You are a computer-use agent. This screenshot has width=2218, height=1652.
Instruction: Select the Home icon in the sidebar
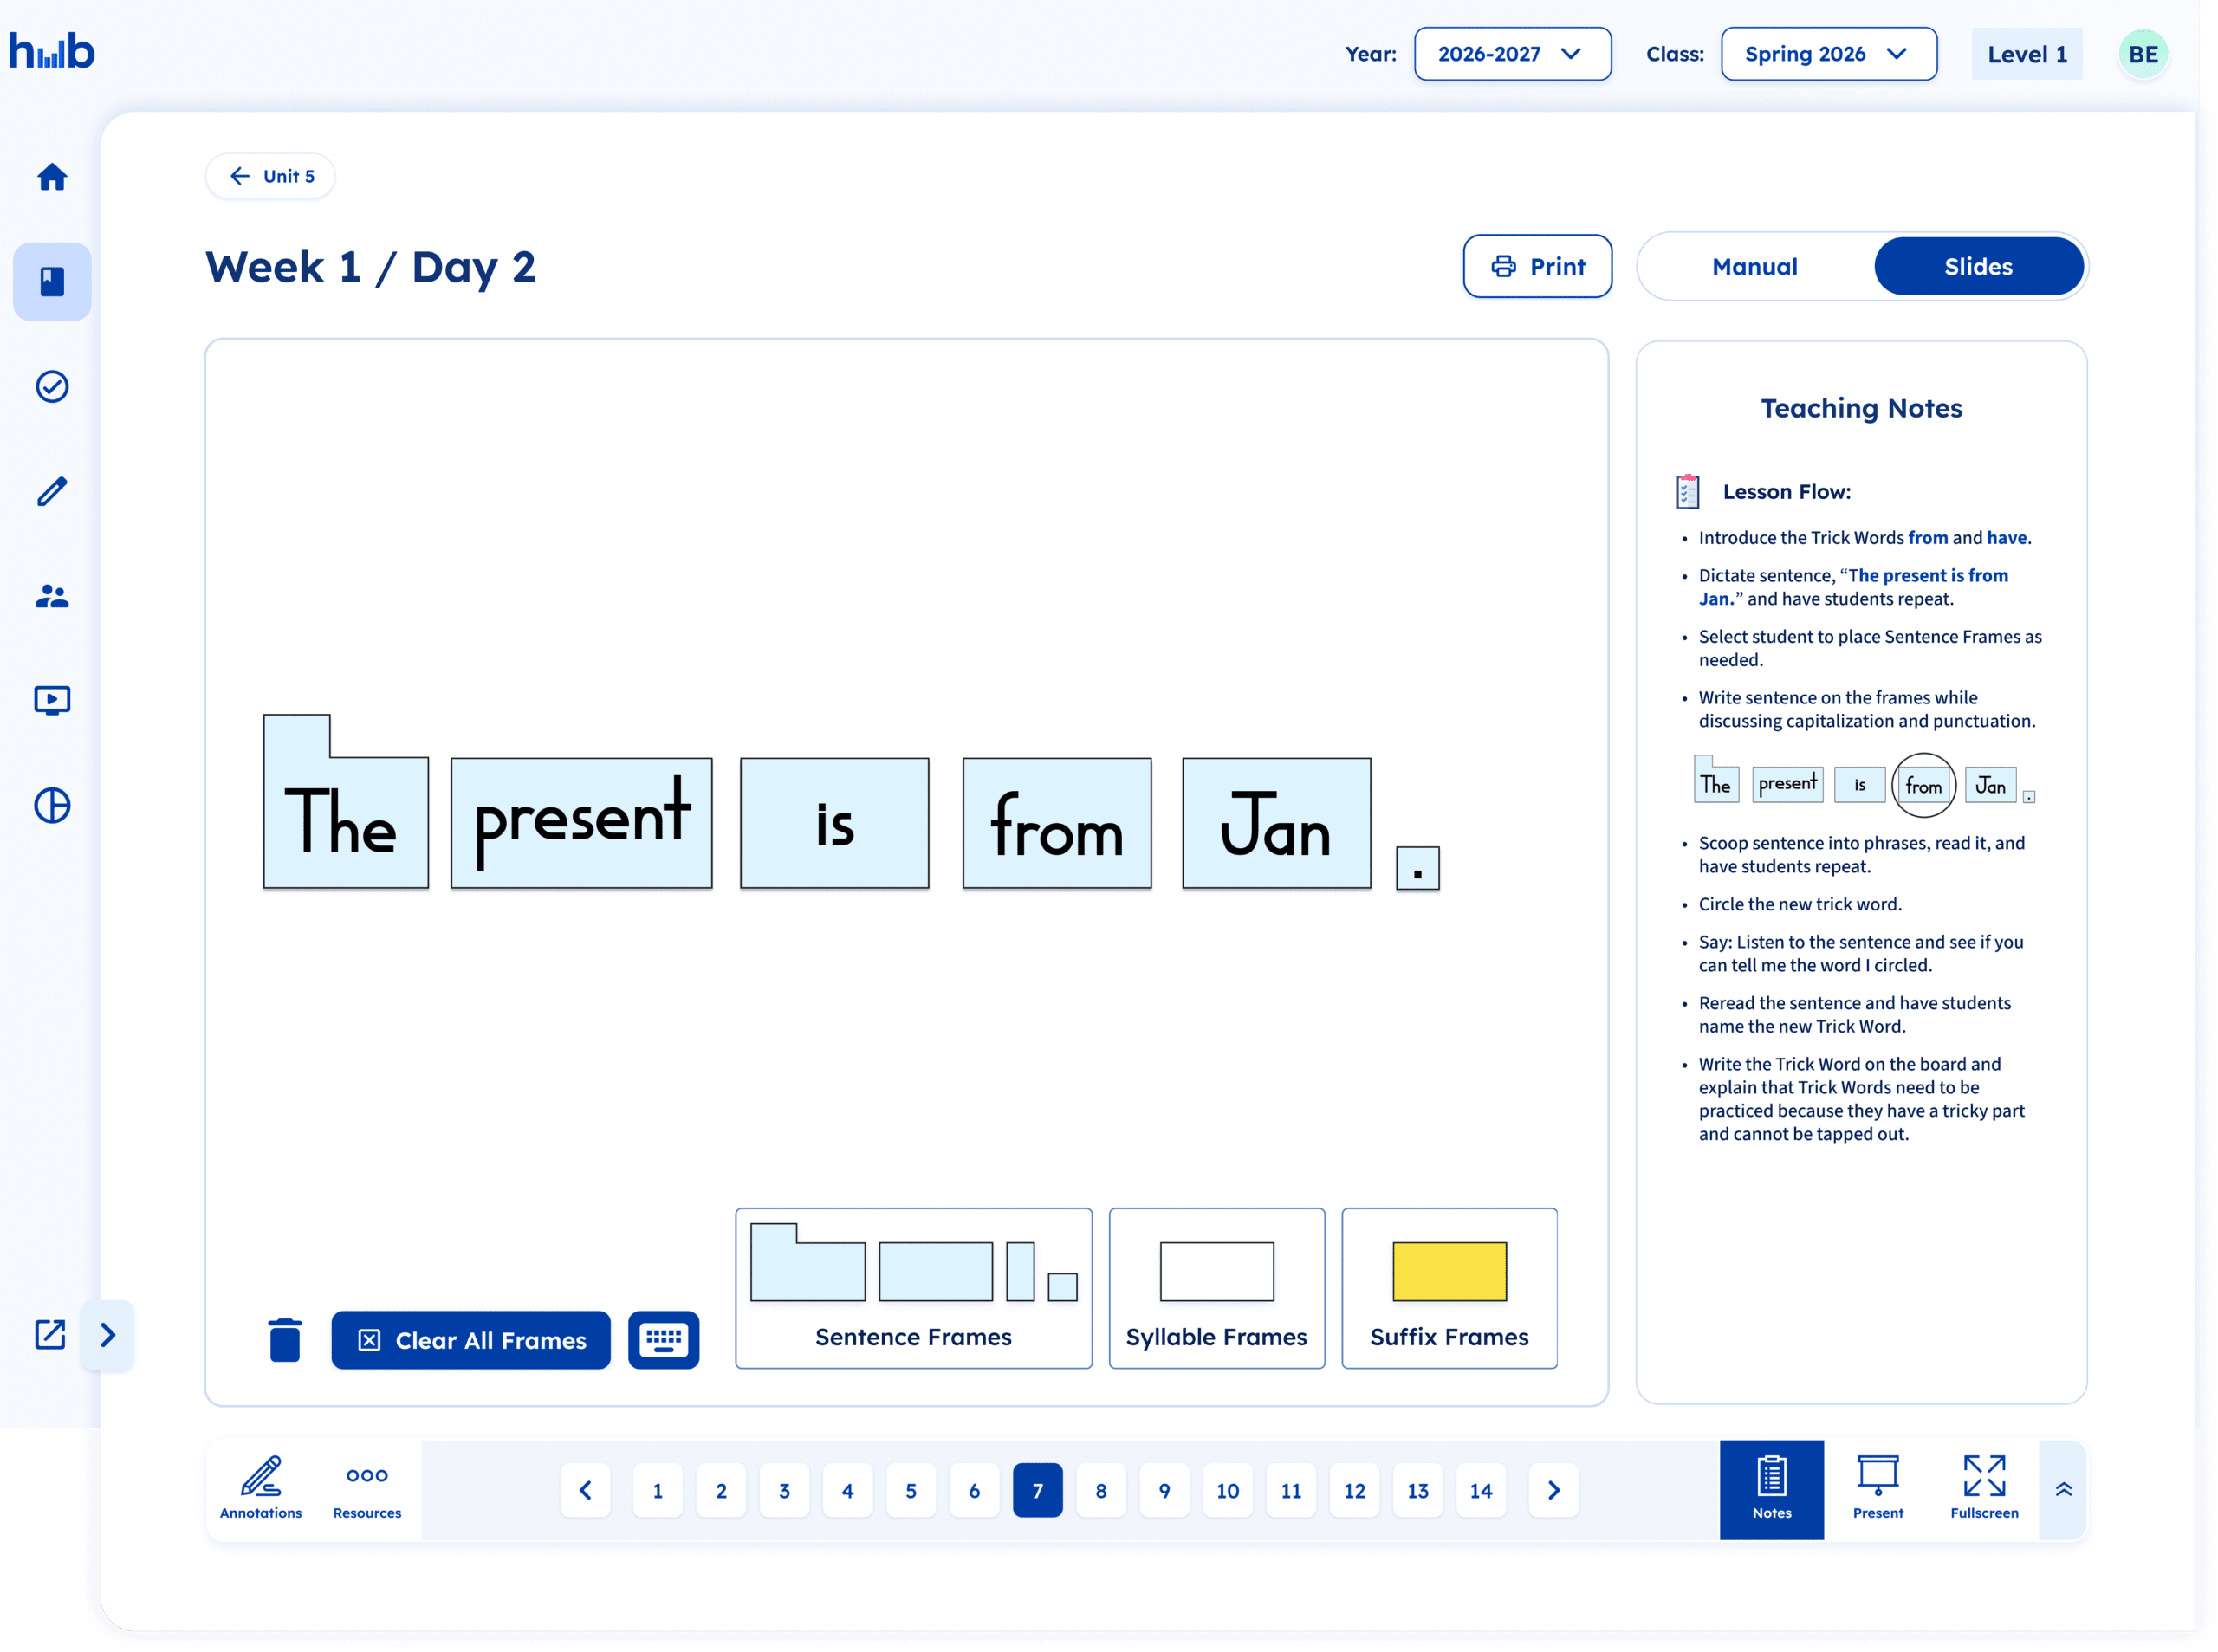coord(52,176)
